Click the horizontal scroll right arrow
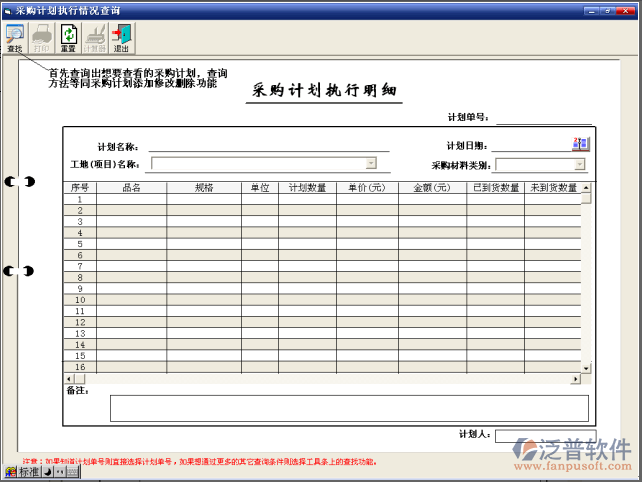642x482 pixels. (x=576, y=379)
